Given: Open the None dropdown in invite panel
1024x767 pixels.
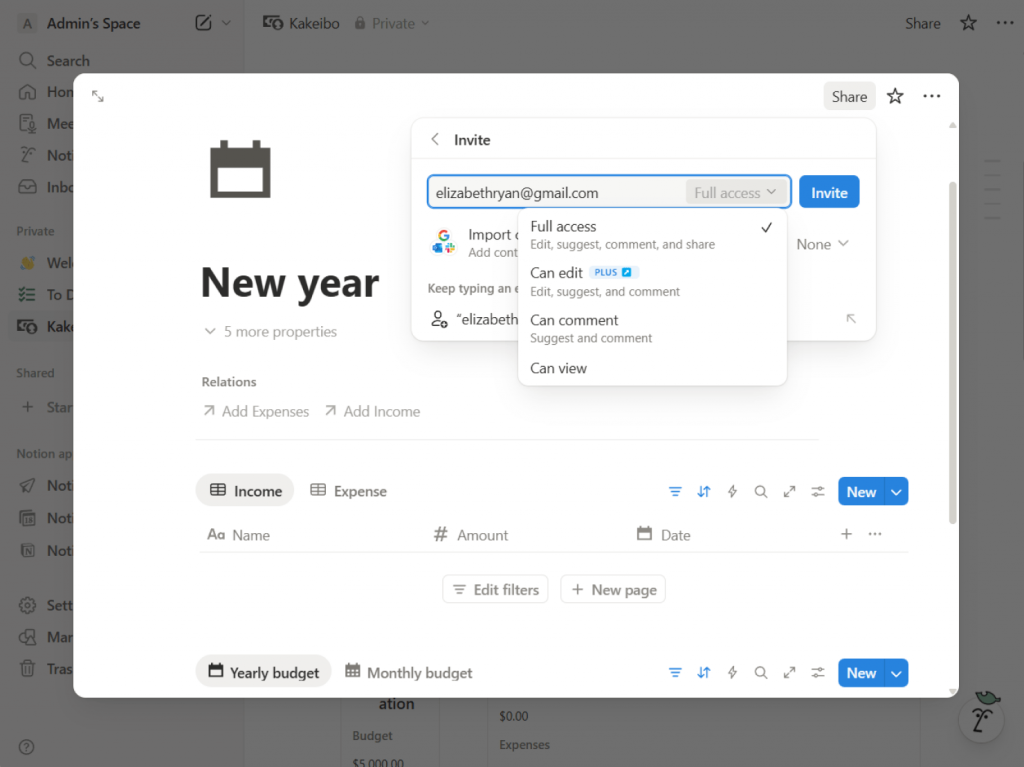Looking at the screenshot, I should 822,244.
